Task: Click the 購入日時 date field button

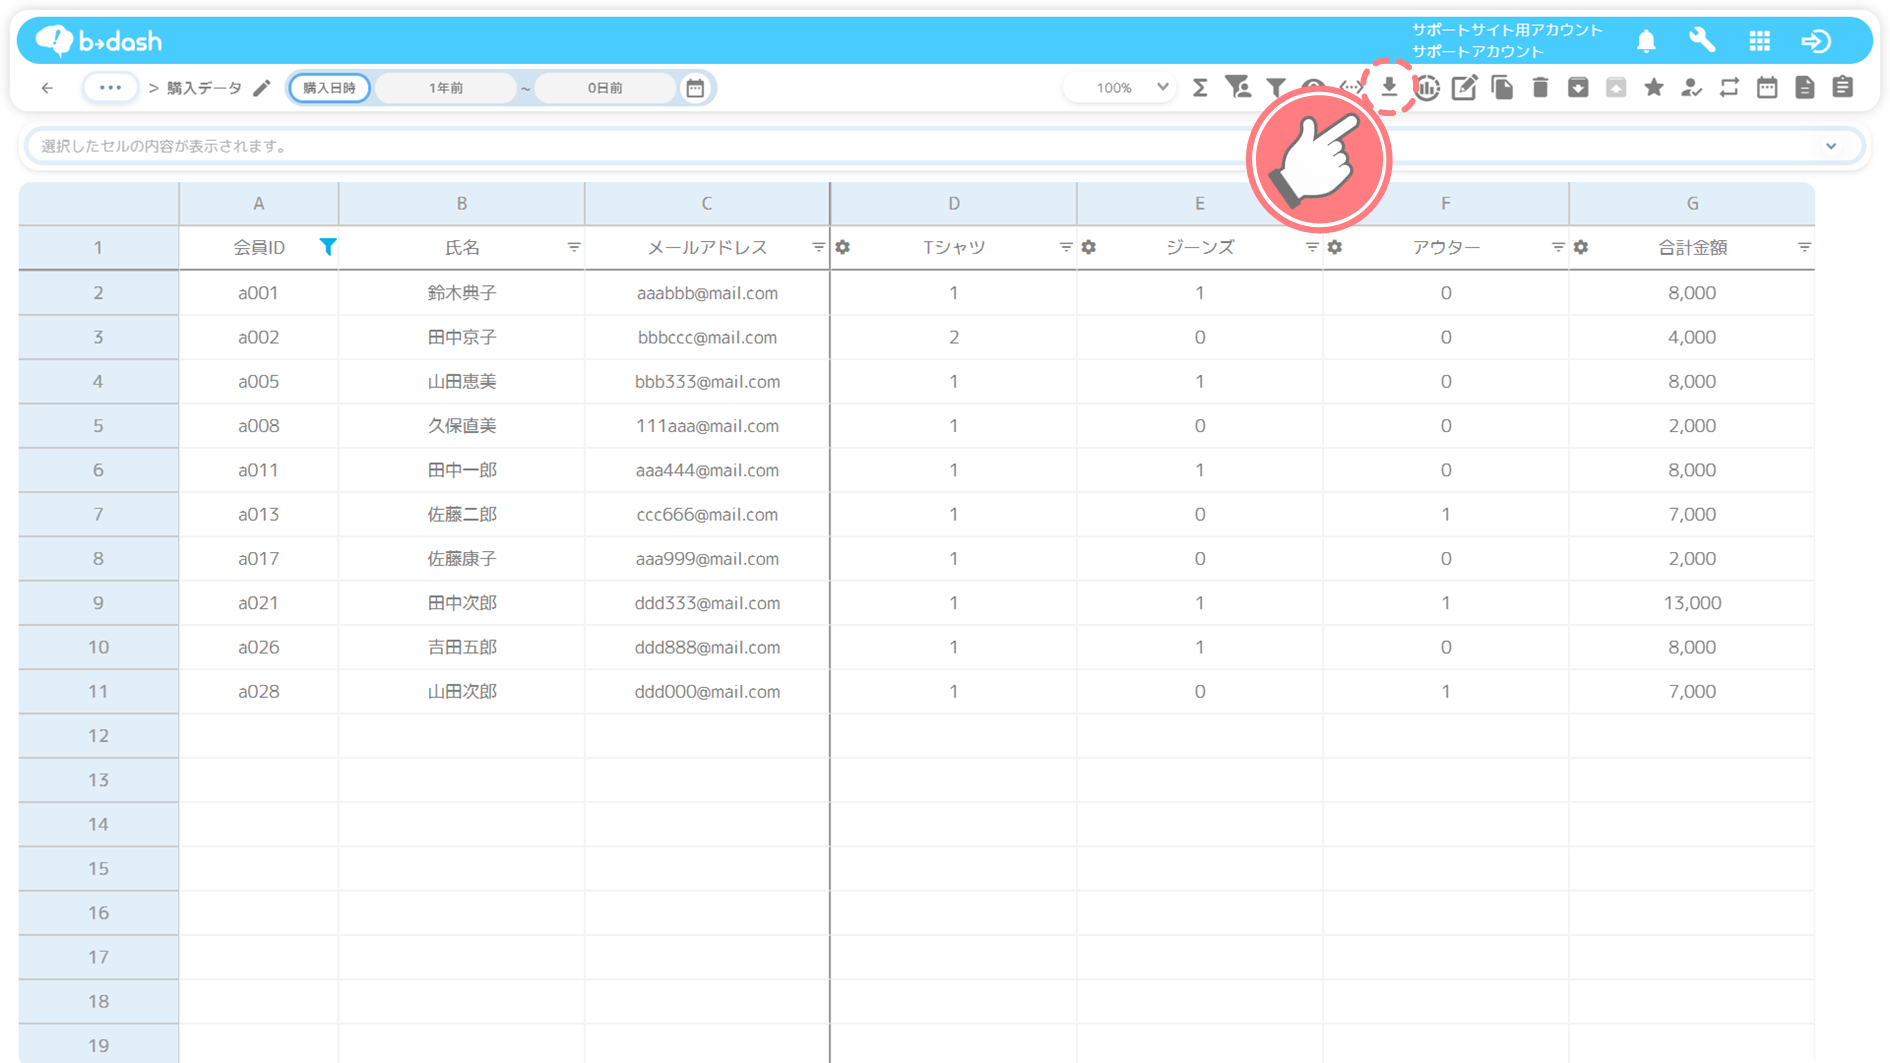Action: [330, 88]
